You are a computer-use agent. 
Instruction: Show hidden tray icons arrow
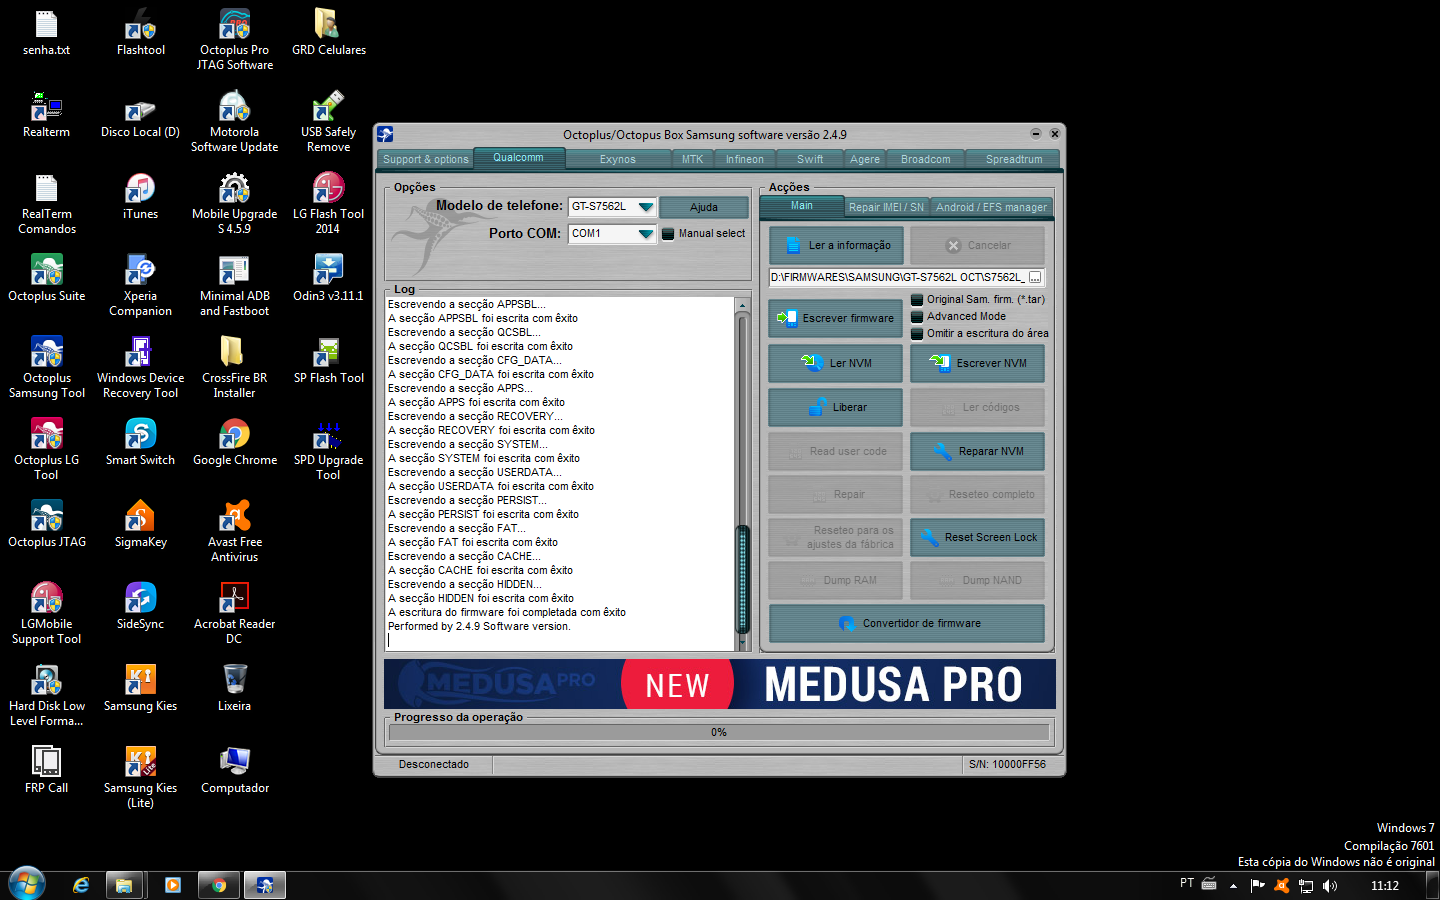click(x=1233, y=885)
